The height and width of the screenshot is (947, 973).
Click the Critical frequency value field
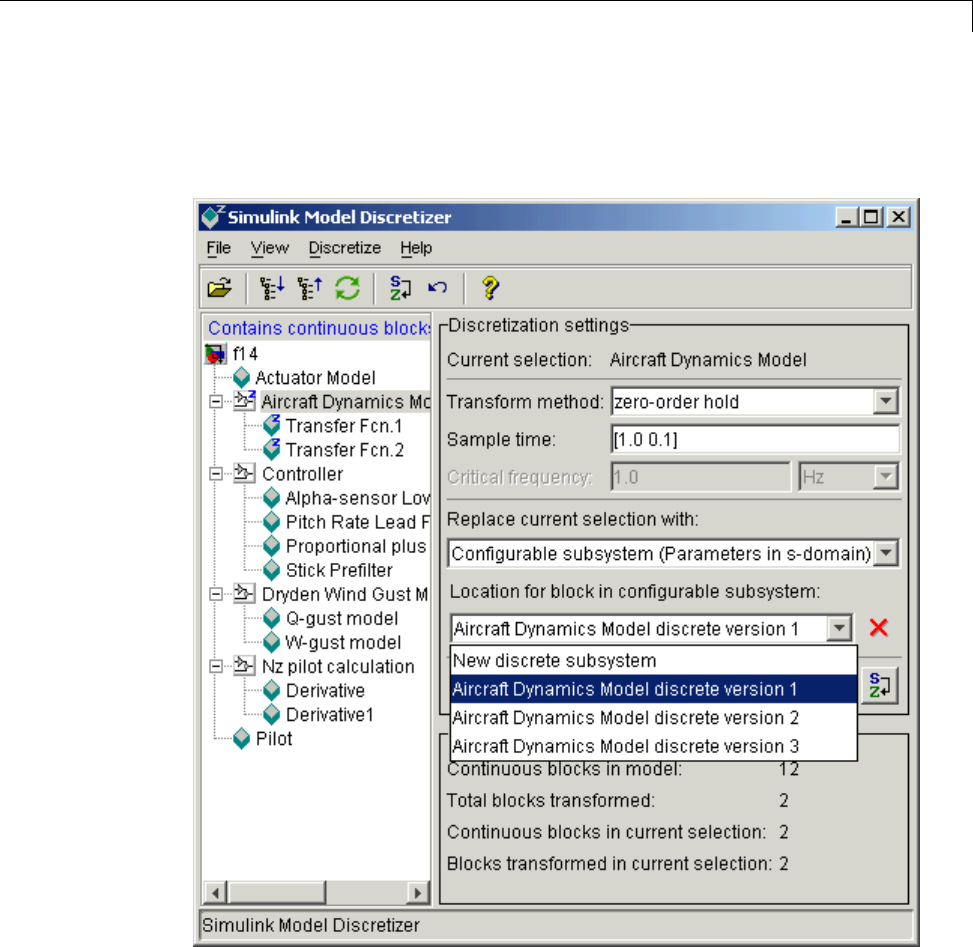click(x=701, y=477)
